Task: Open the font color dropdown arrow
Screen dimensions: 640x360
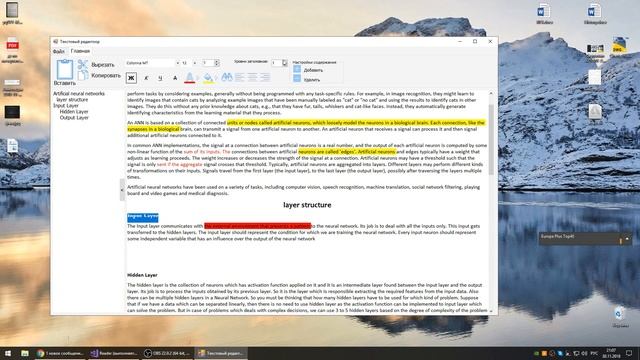Action: [198, 78]
